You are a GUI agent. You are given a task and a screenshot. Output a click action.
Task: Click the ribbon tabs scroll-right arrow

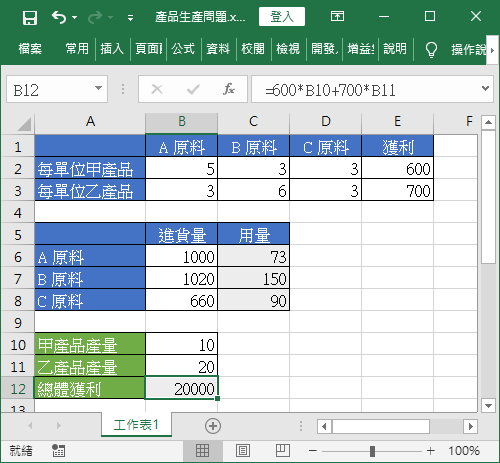tap(492, 50)
